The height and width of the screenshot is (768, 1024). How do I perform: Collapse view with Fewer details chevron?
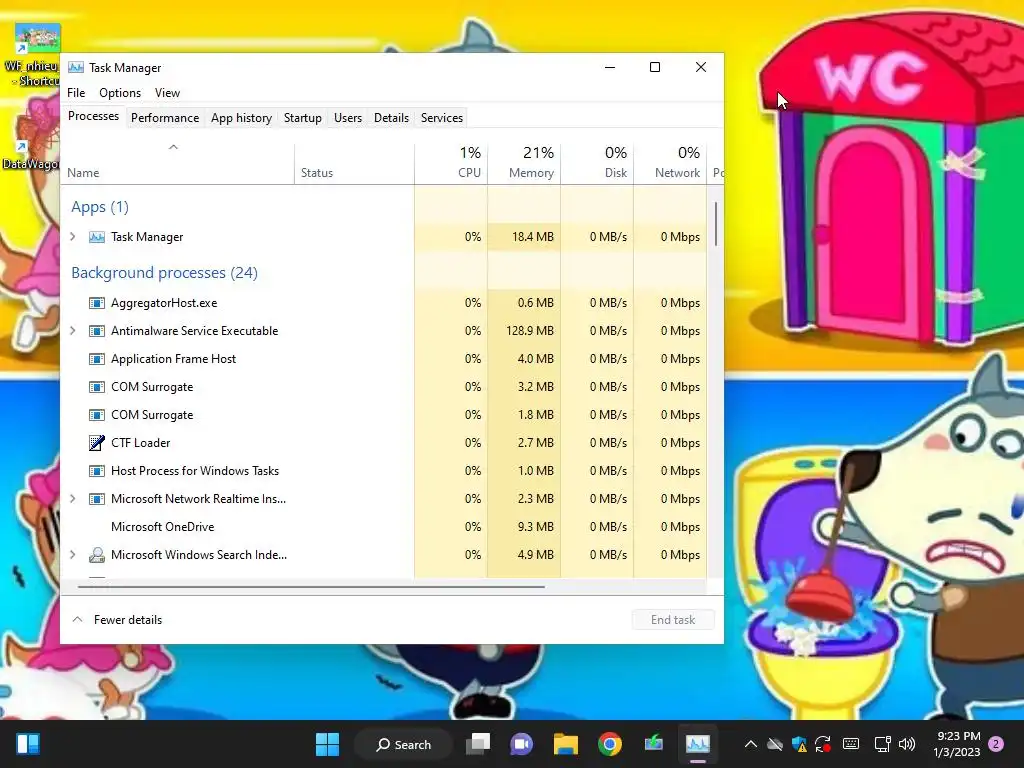[x=77, y=619]
